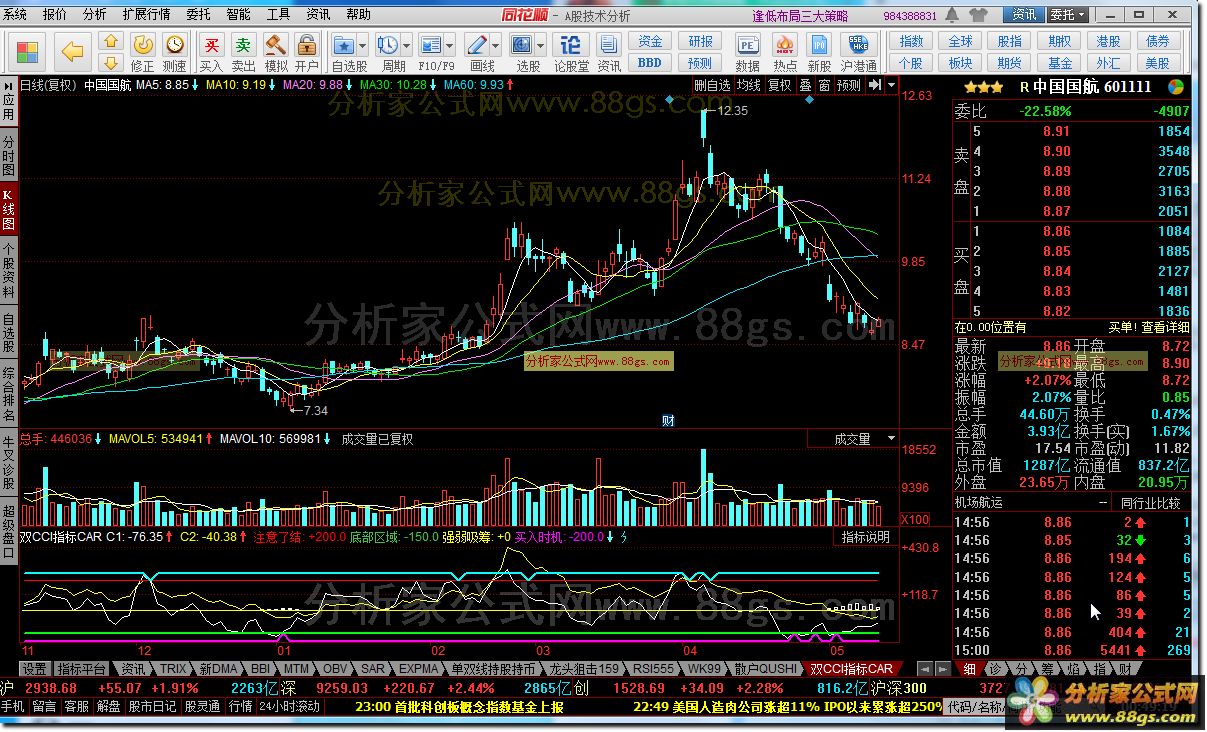Collapse the 机场航运 panel minus expander
The image size is (1207, 732).
1103,503
